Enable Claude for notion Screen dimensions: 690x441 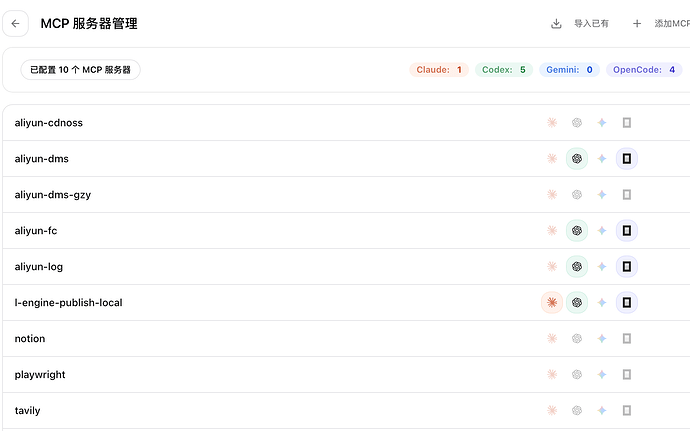552,338
